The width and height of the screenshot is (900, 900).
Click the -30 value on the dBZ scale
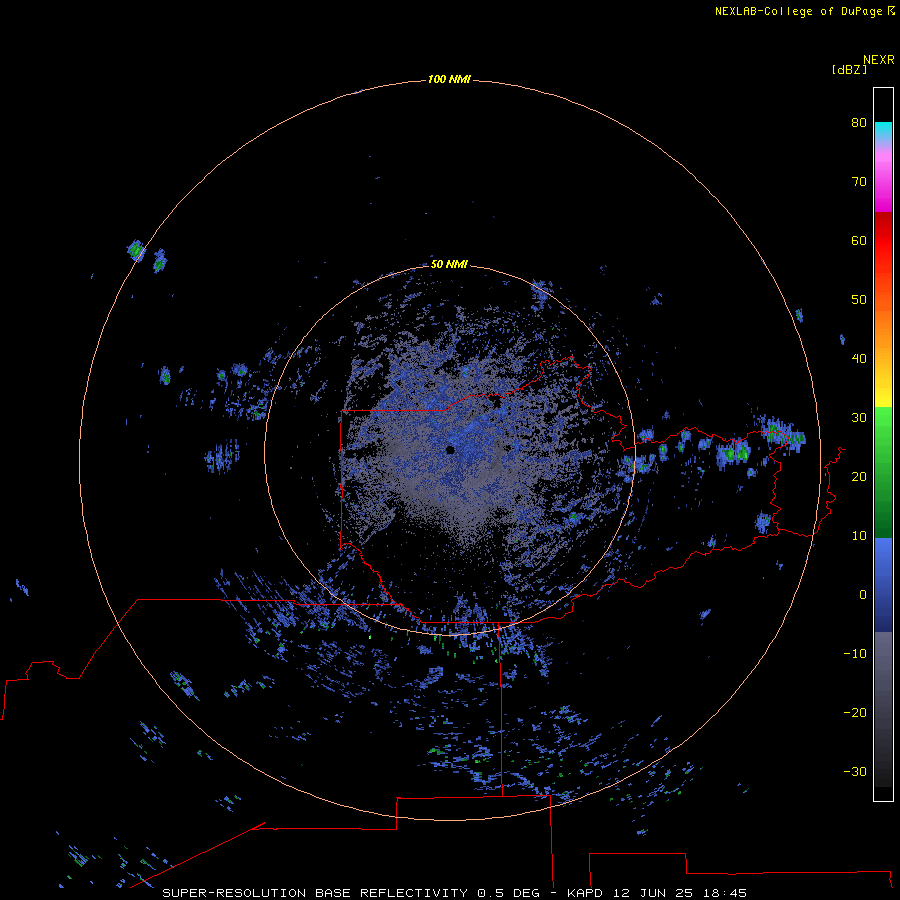click(855, 771)
